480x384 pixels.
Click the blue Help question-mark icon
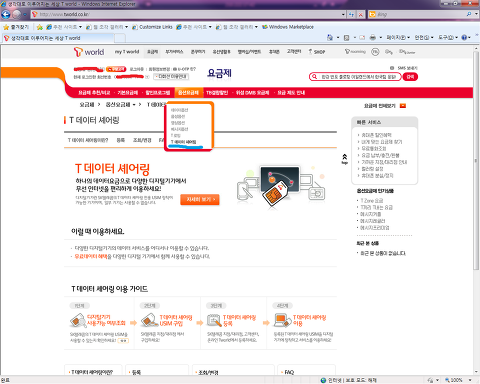click(464, 38)
